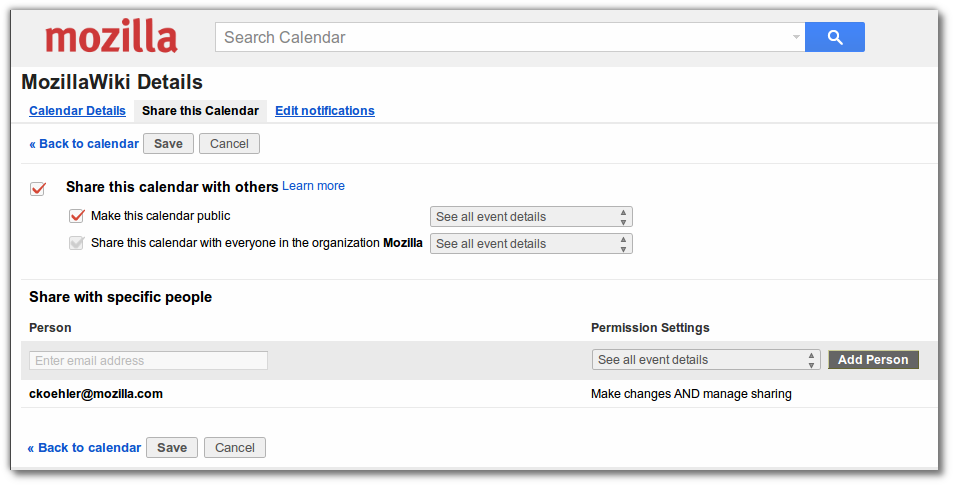Open permission dropdown for Mozilla organization sharing

click(531, 243)
